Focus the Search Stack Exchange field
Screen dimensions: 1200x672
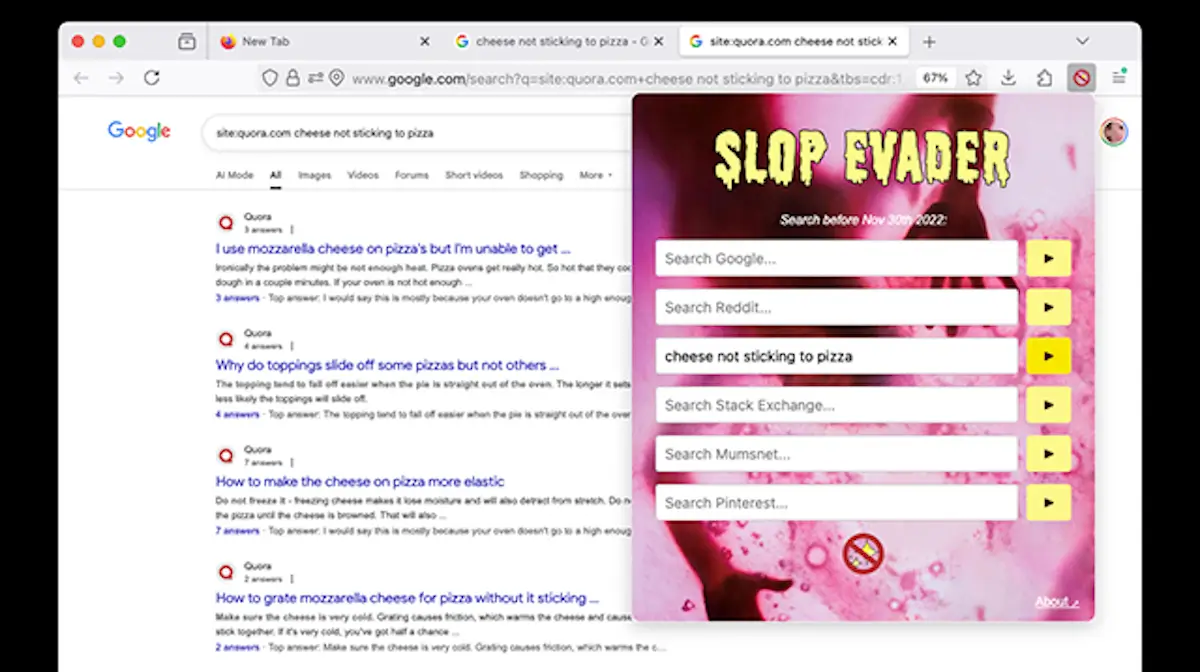[x=836, y=405]
